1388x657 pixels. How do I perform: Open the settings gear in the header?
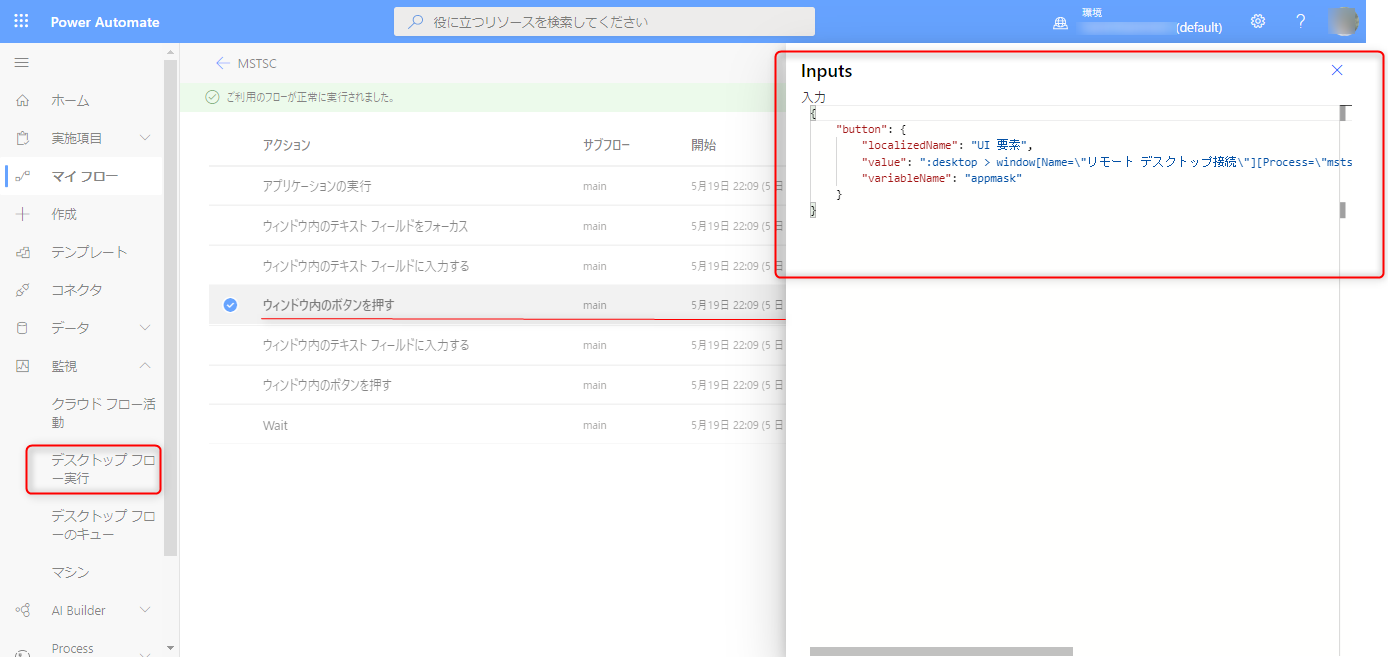(x=1258, y=21)
